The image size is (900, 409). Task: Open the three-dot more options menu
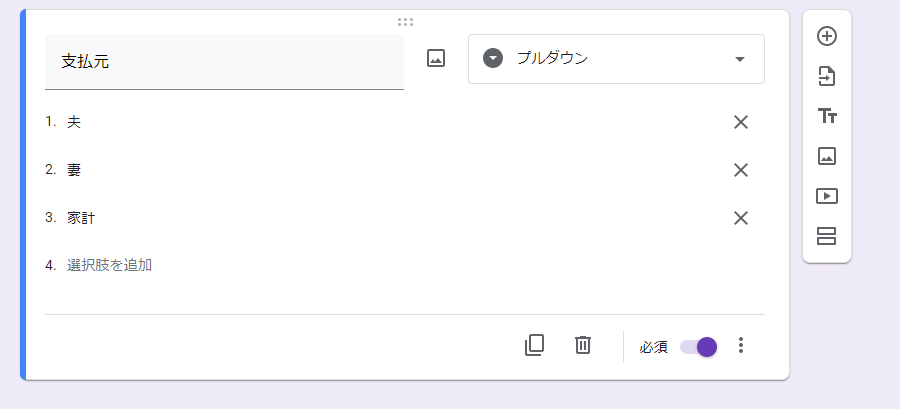coord(741,345)
